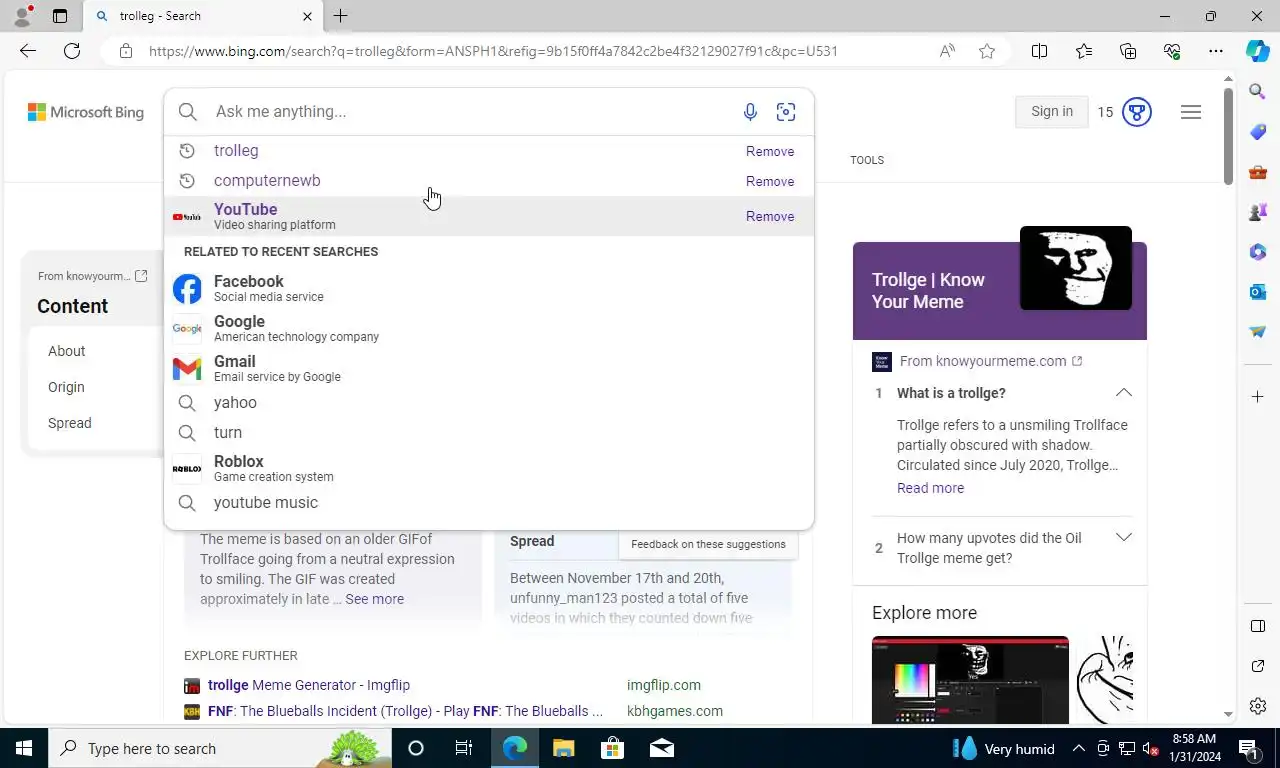The image size is (1280, 768).
Task: Open Microsoft Rewards medal icon
Action: [x=1136, y=112]
